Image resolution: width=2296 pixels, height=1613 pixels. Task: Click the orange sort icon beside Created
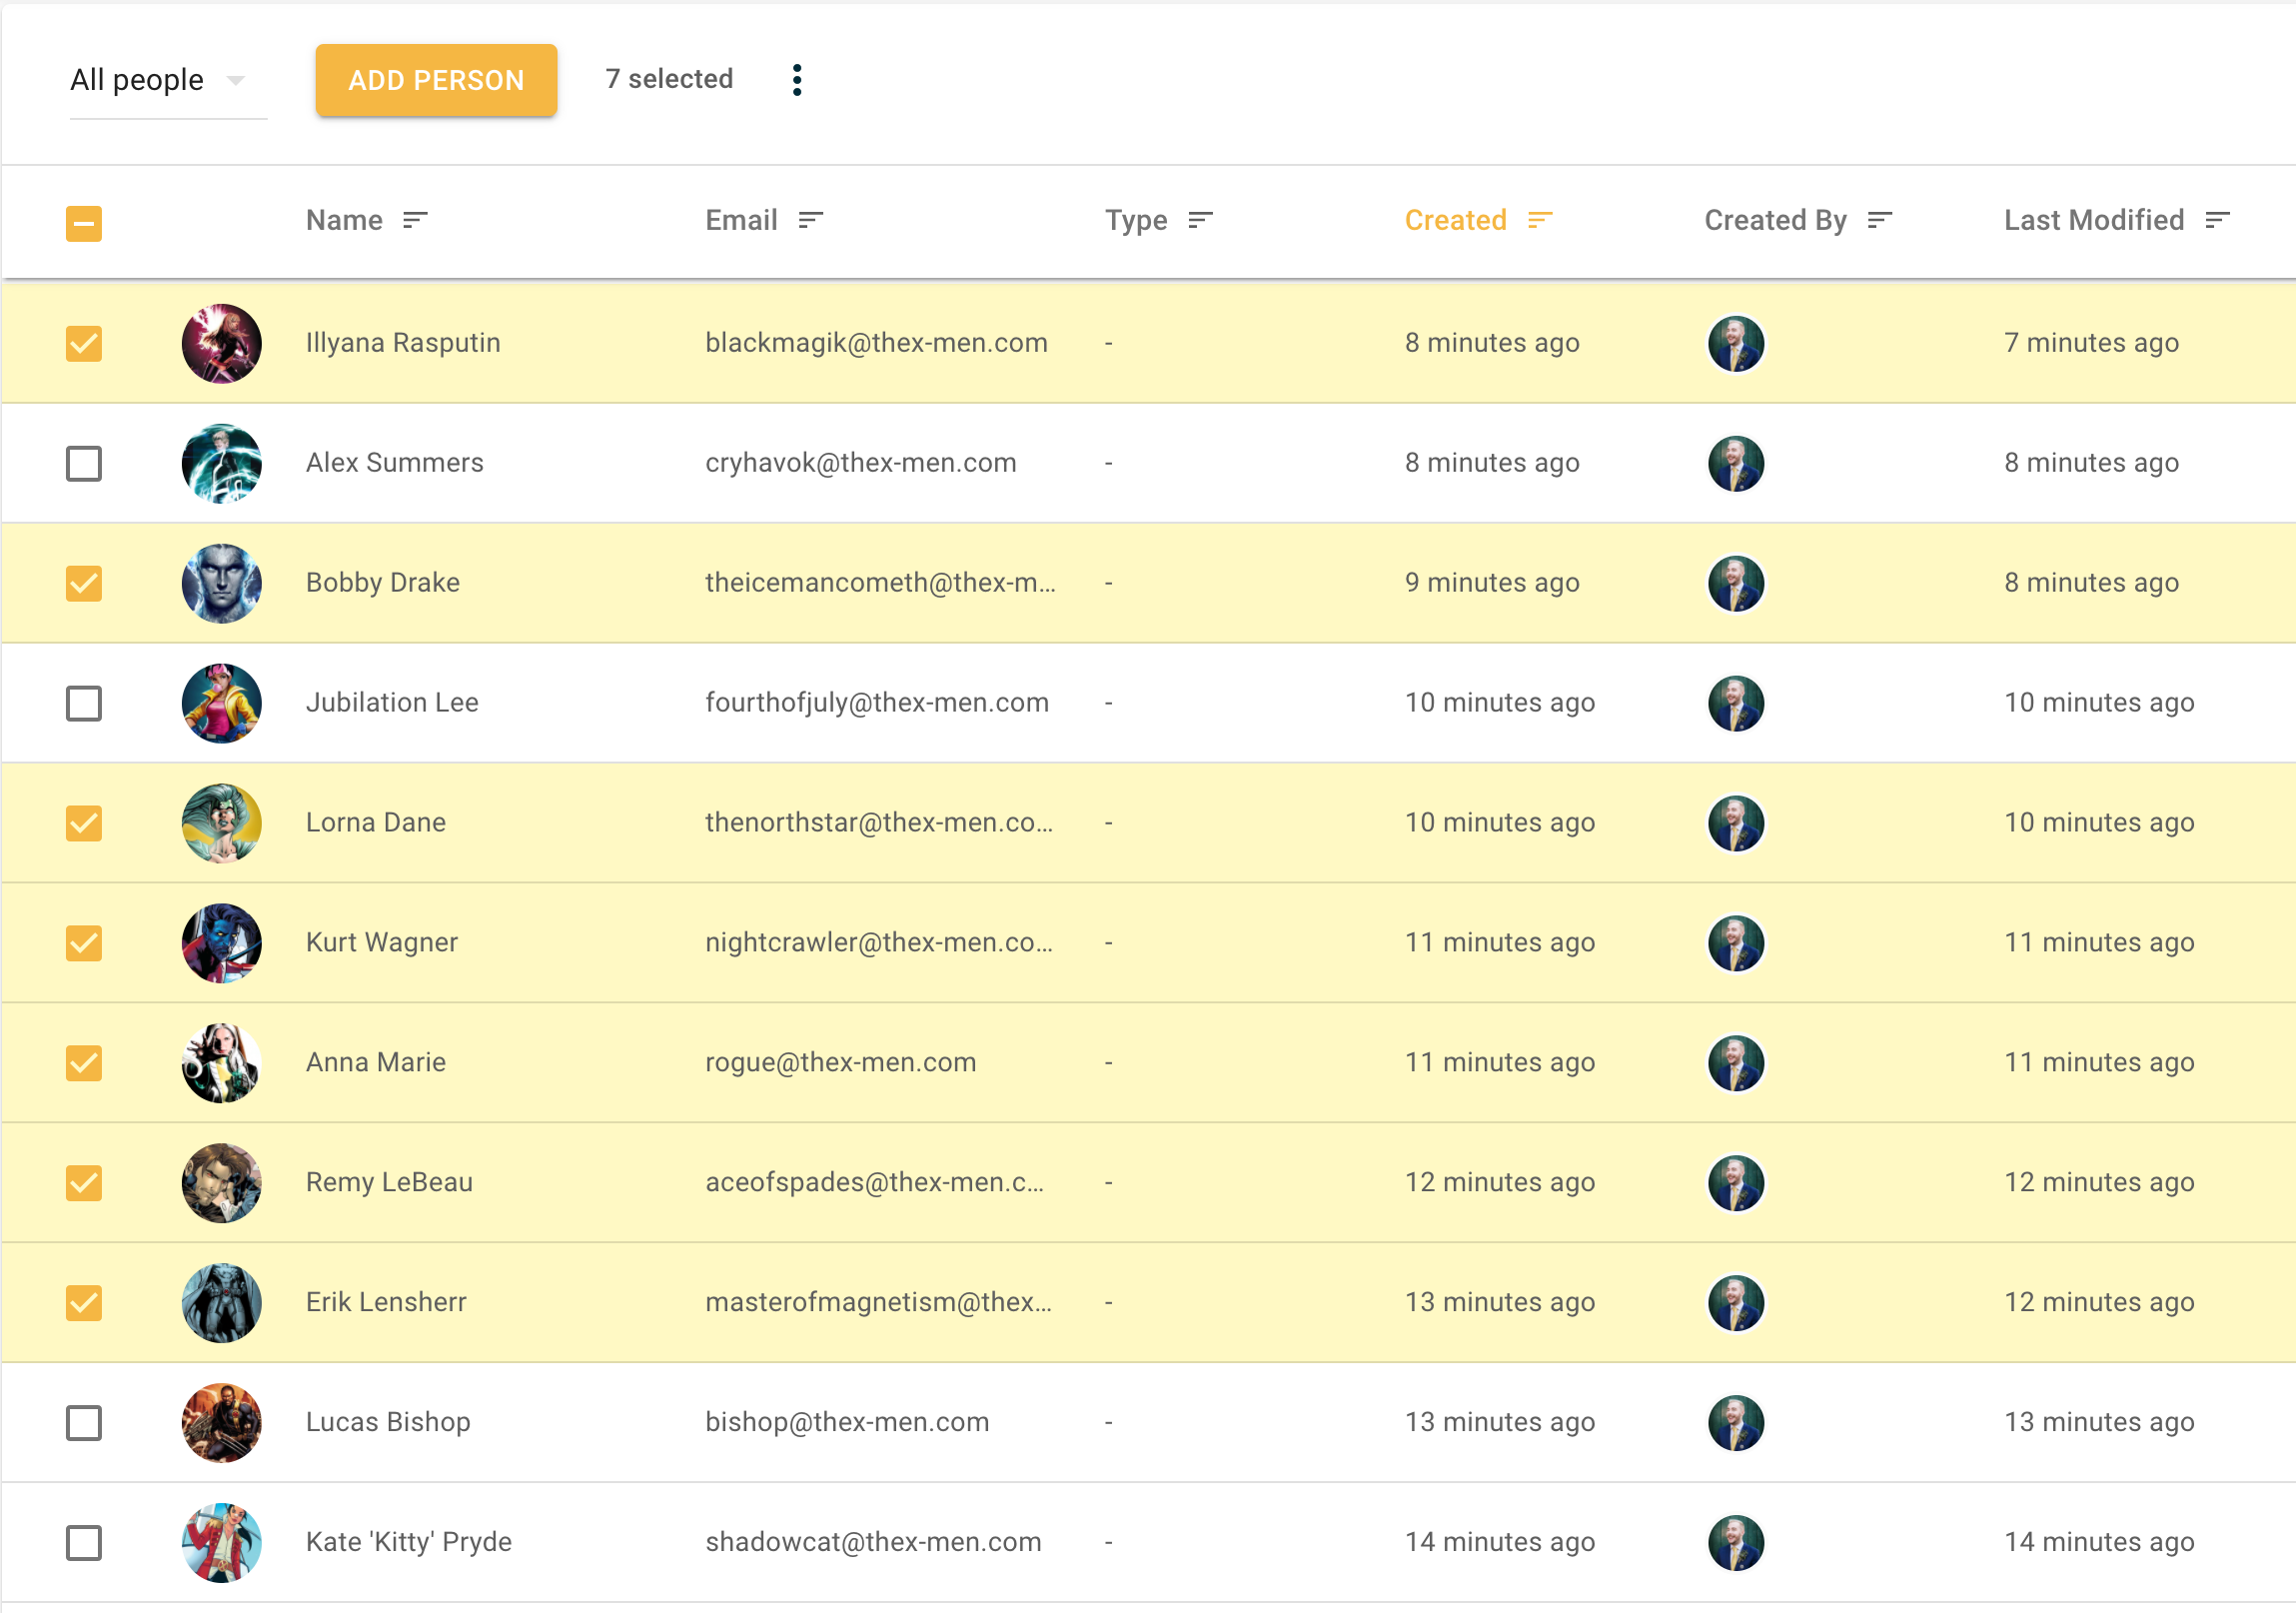click(x=1540, y=220)
